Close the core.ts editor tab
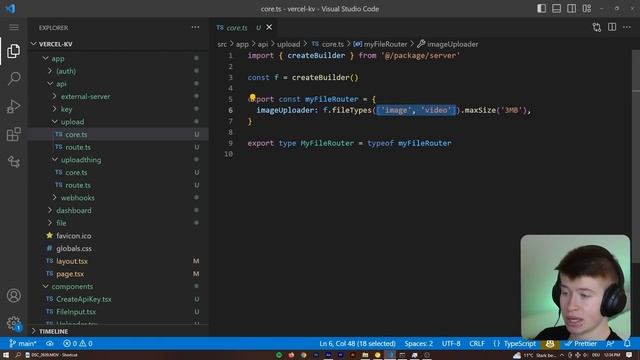 click(x=269, y=27)
